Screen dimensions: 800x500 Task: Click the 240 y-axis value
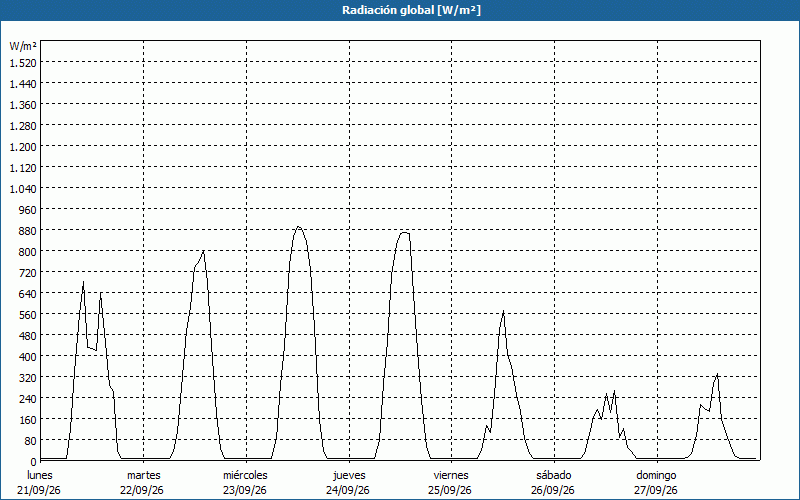click(x=28, y=398)
